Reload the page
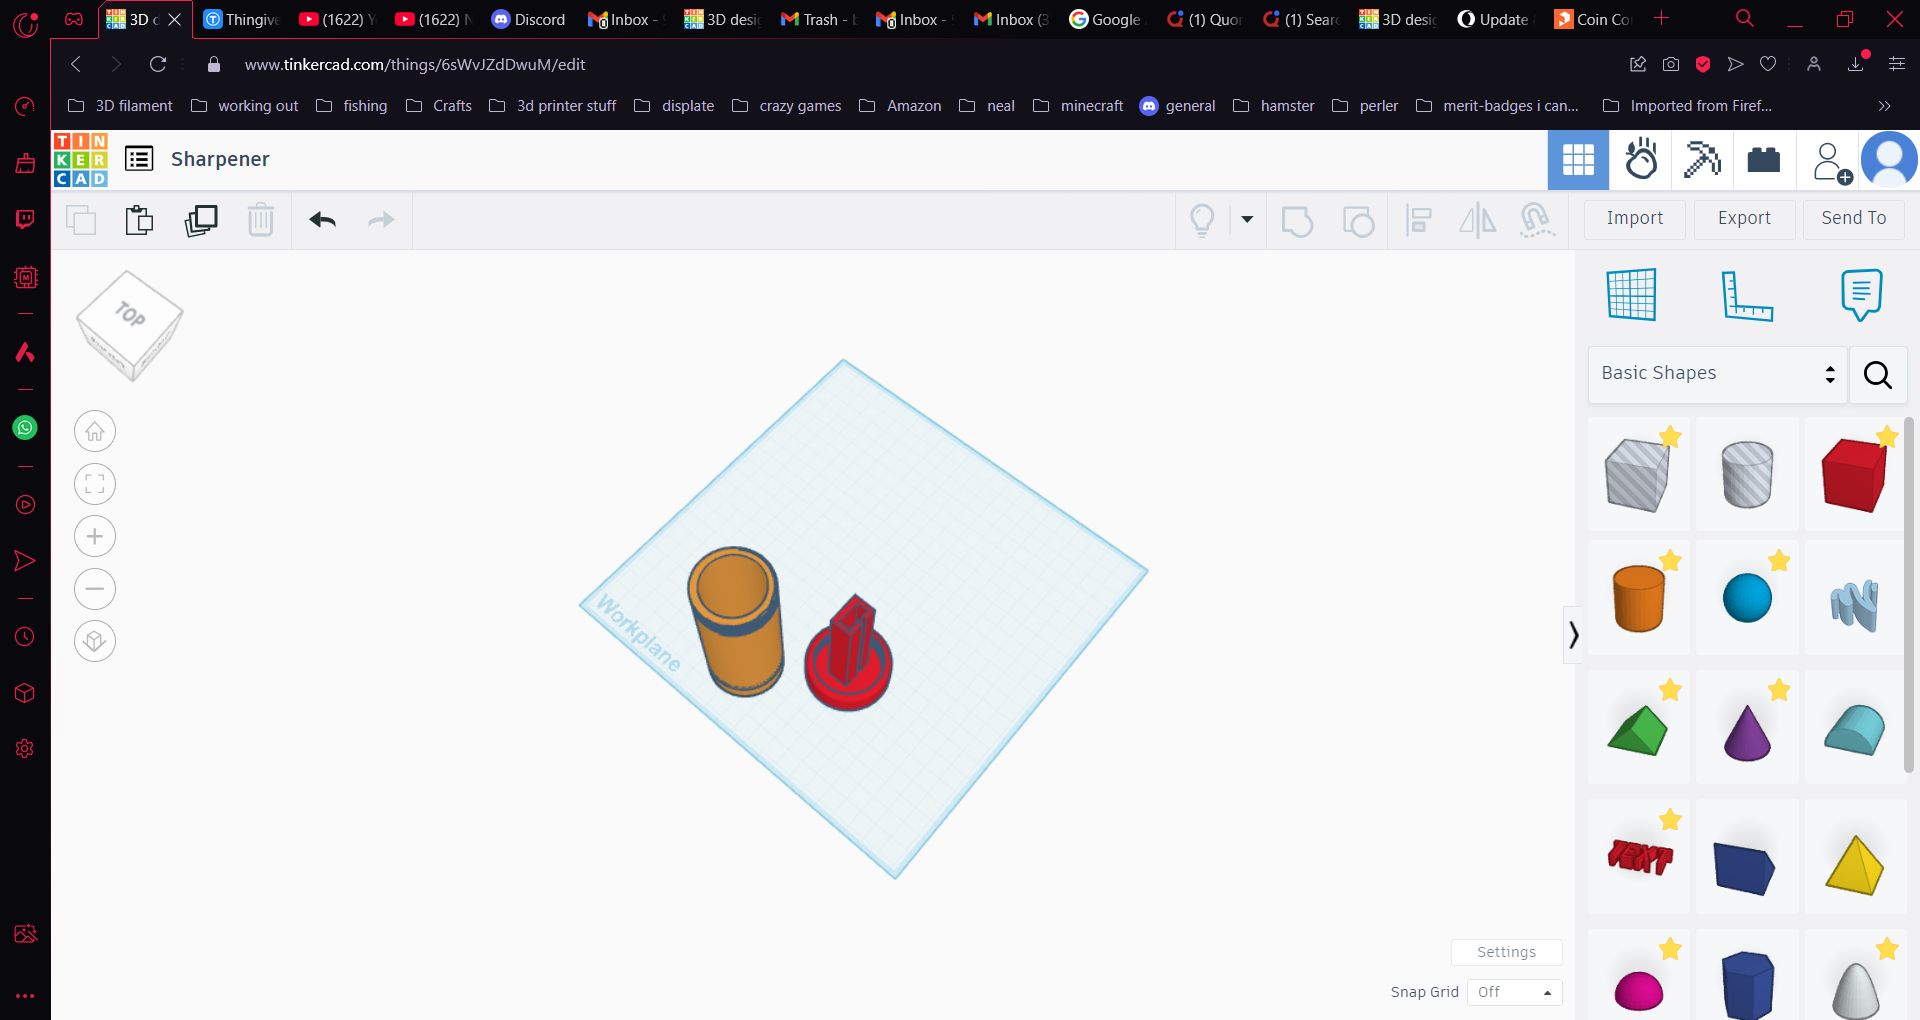Image resolution: width=1920 pixels, height=1020 pixels. click(157, 64)
